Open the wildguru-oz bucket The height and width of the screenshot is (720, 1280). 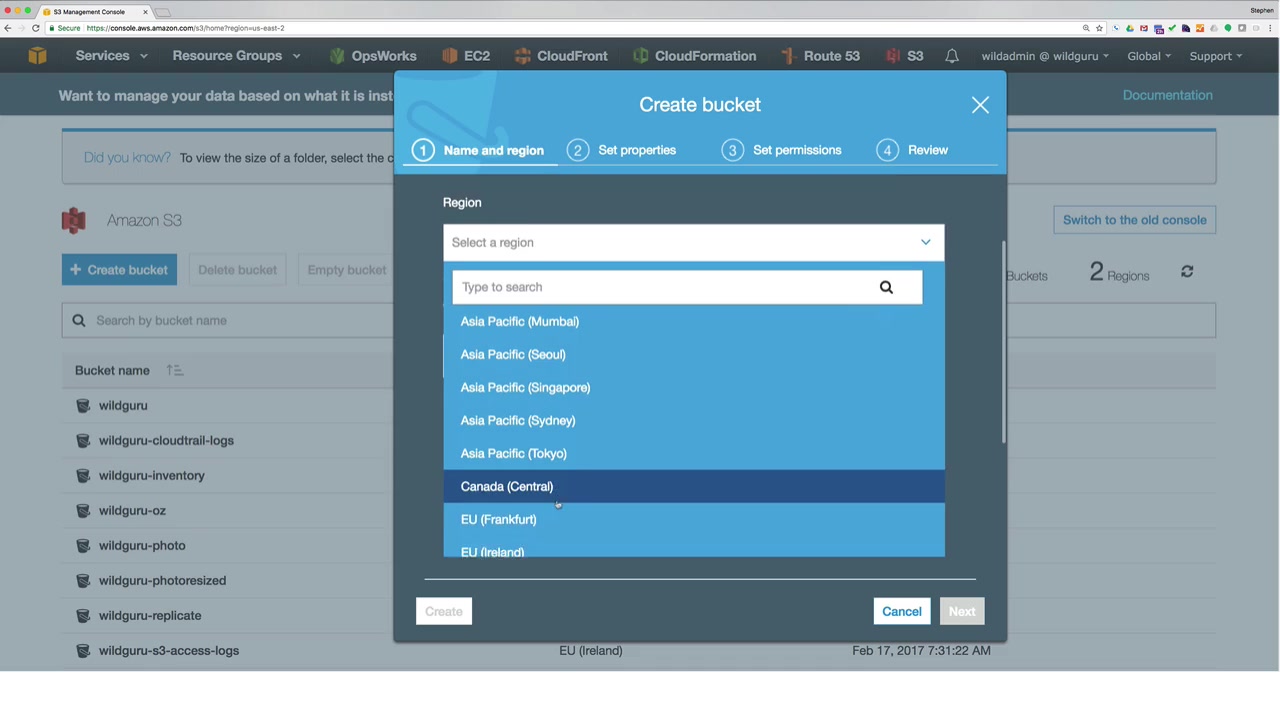pos(132,510)
